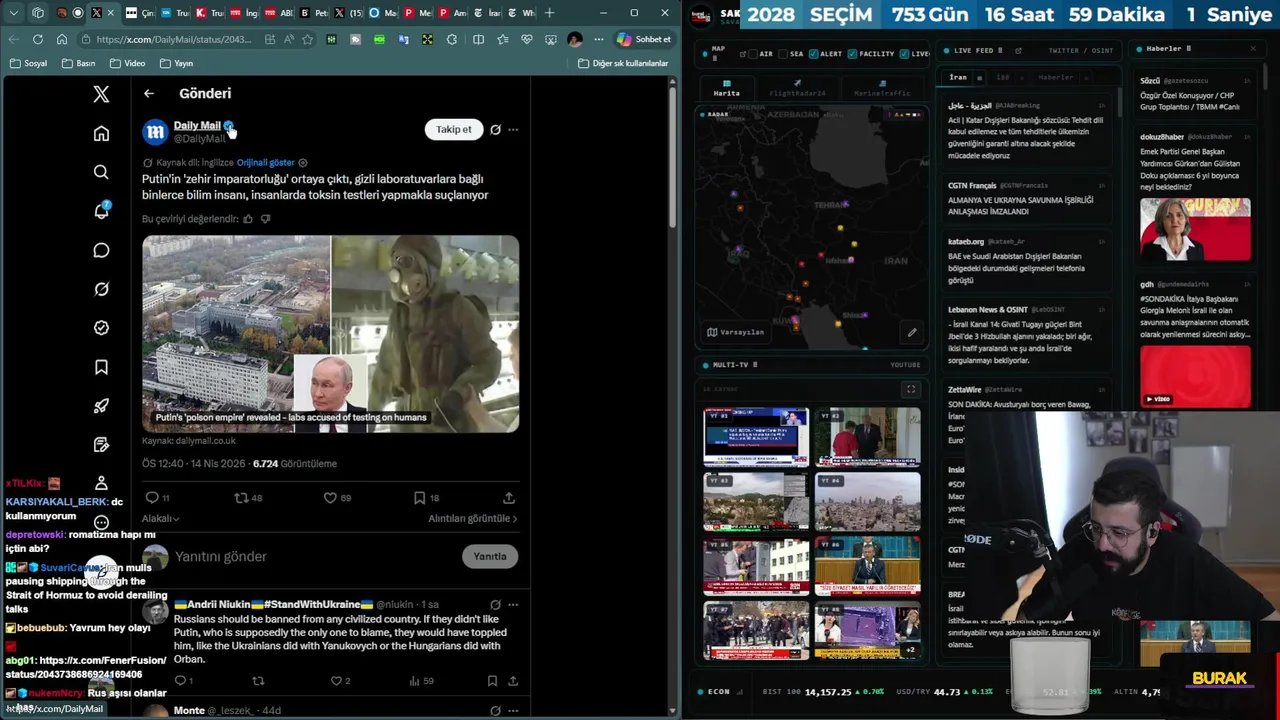The image size is (1280, 720).
Task: Open the YT 06 stream thumbnail
Action: [x=867, y=565]
